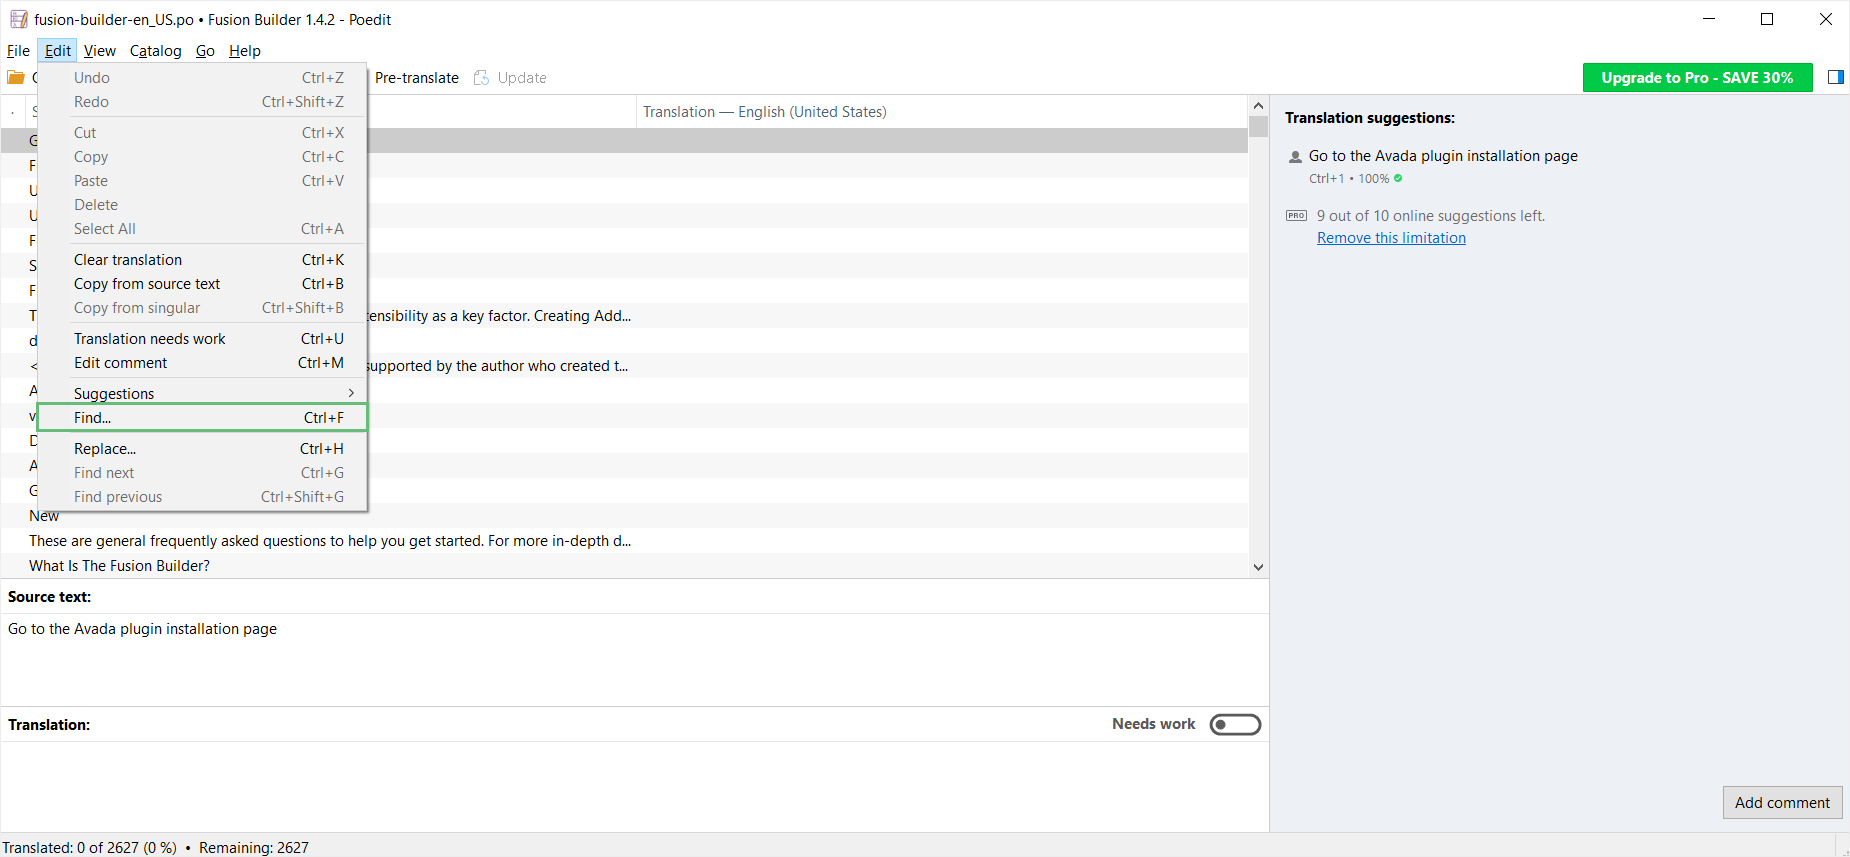
Task: Click the list scrollbar thumb
Action: (x=1258, y=126)
